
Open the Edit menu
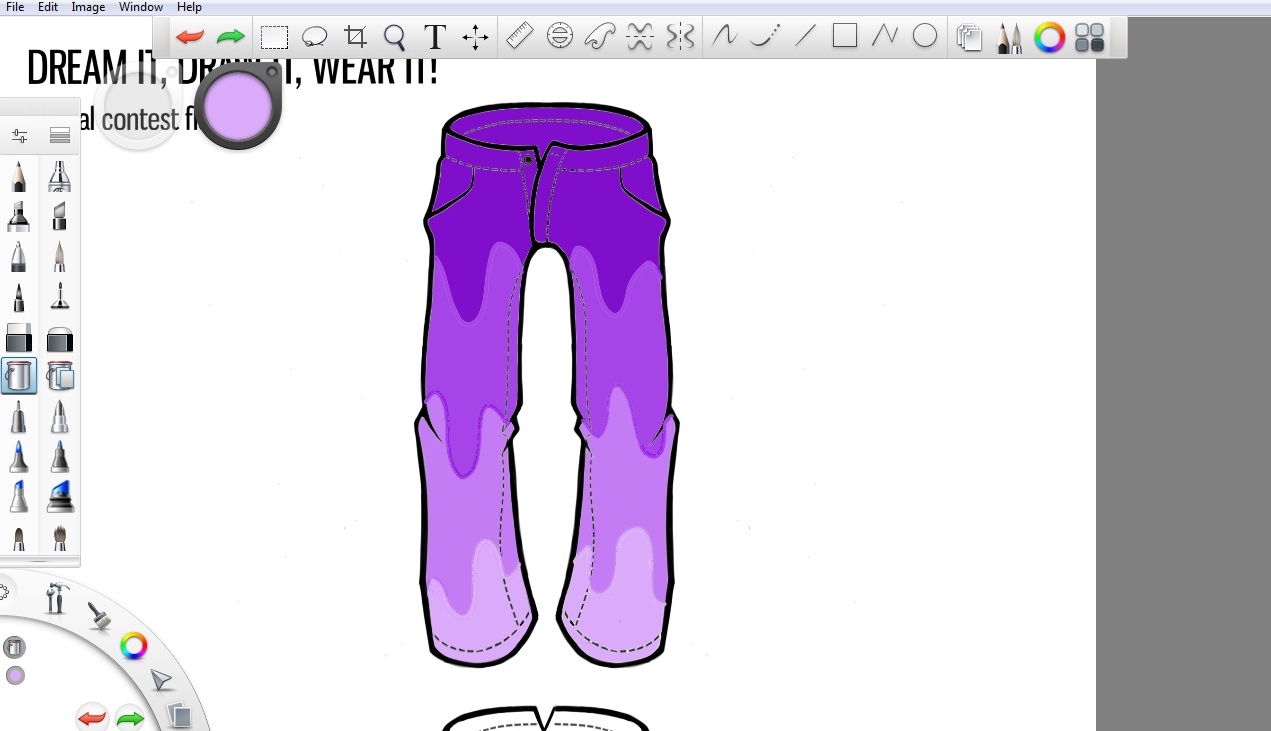click(x=48, y=7)
